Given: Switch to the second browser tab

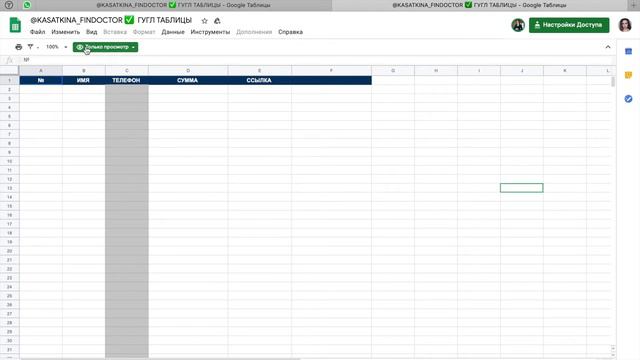Looking at the screenshot, I should [x=479, y=5].
